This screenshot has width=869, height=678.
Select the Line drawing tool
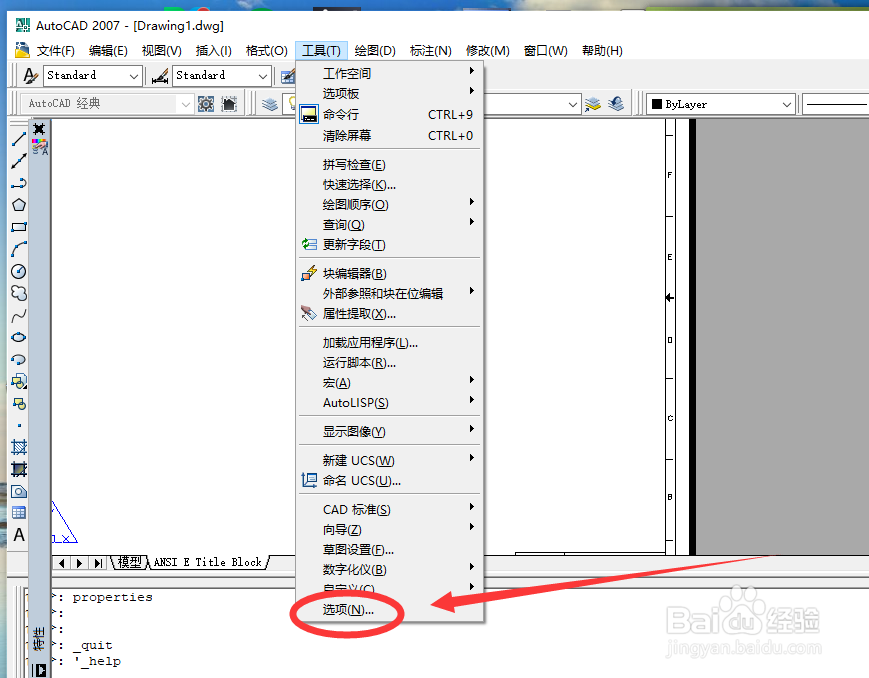19,140
